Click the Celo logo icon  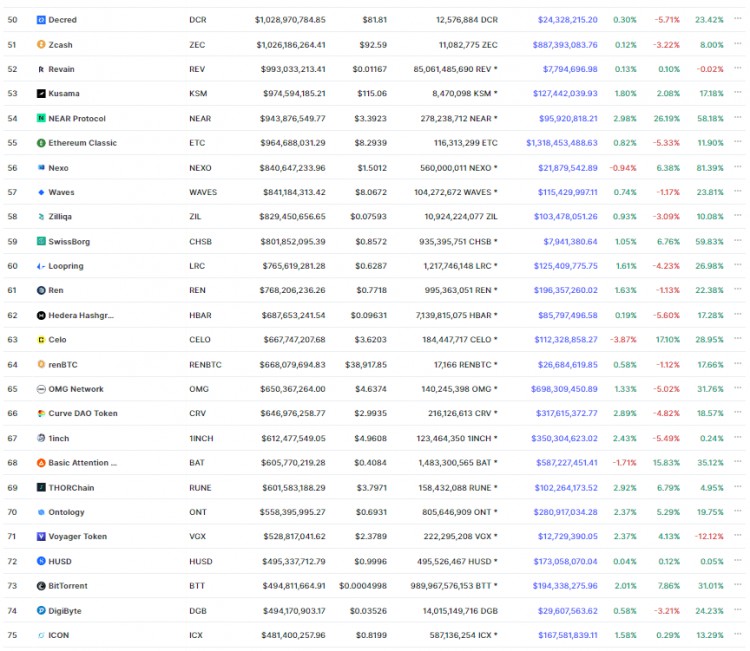point(41,340)
